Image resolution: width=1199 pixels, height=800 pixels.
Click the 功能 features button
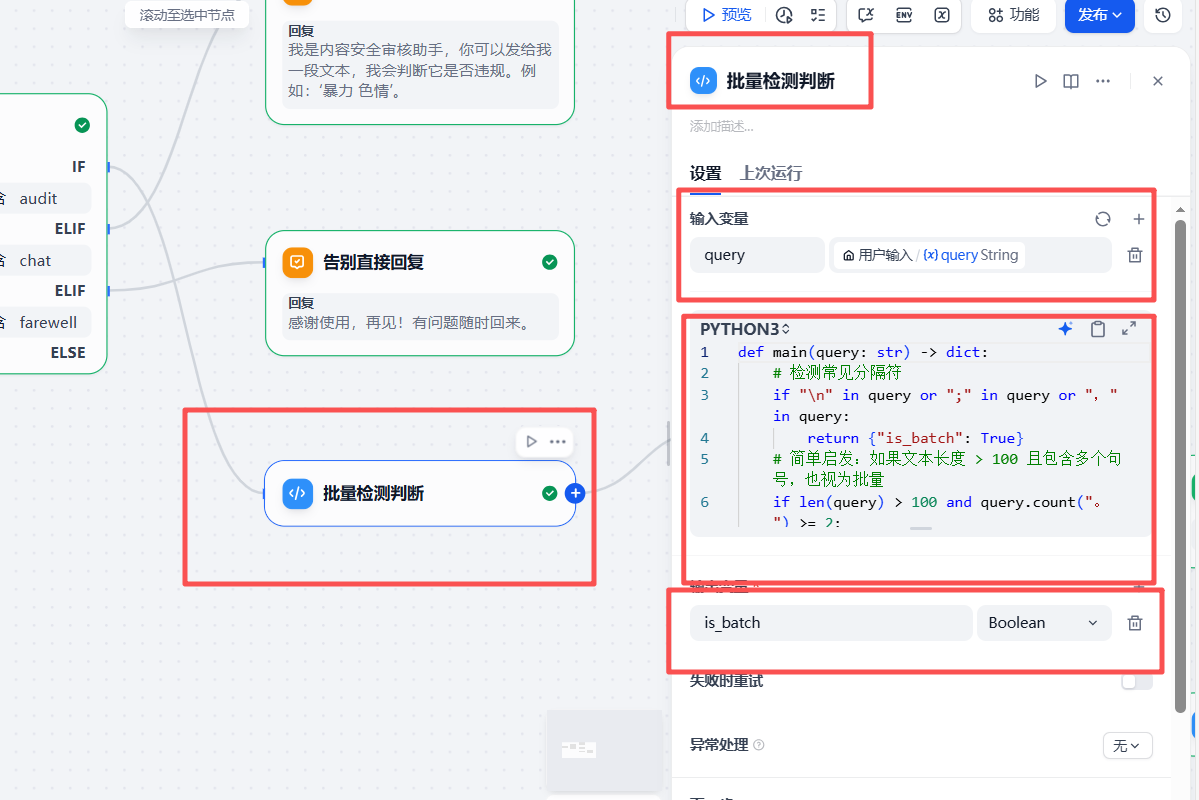[1014, 15]
